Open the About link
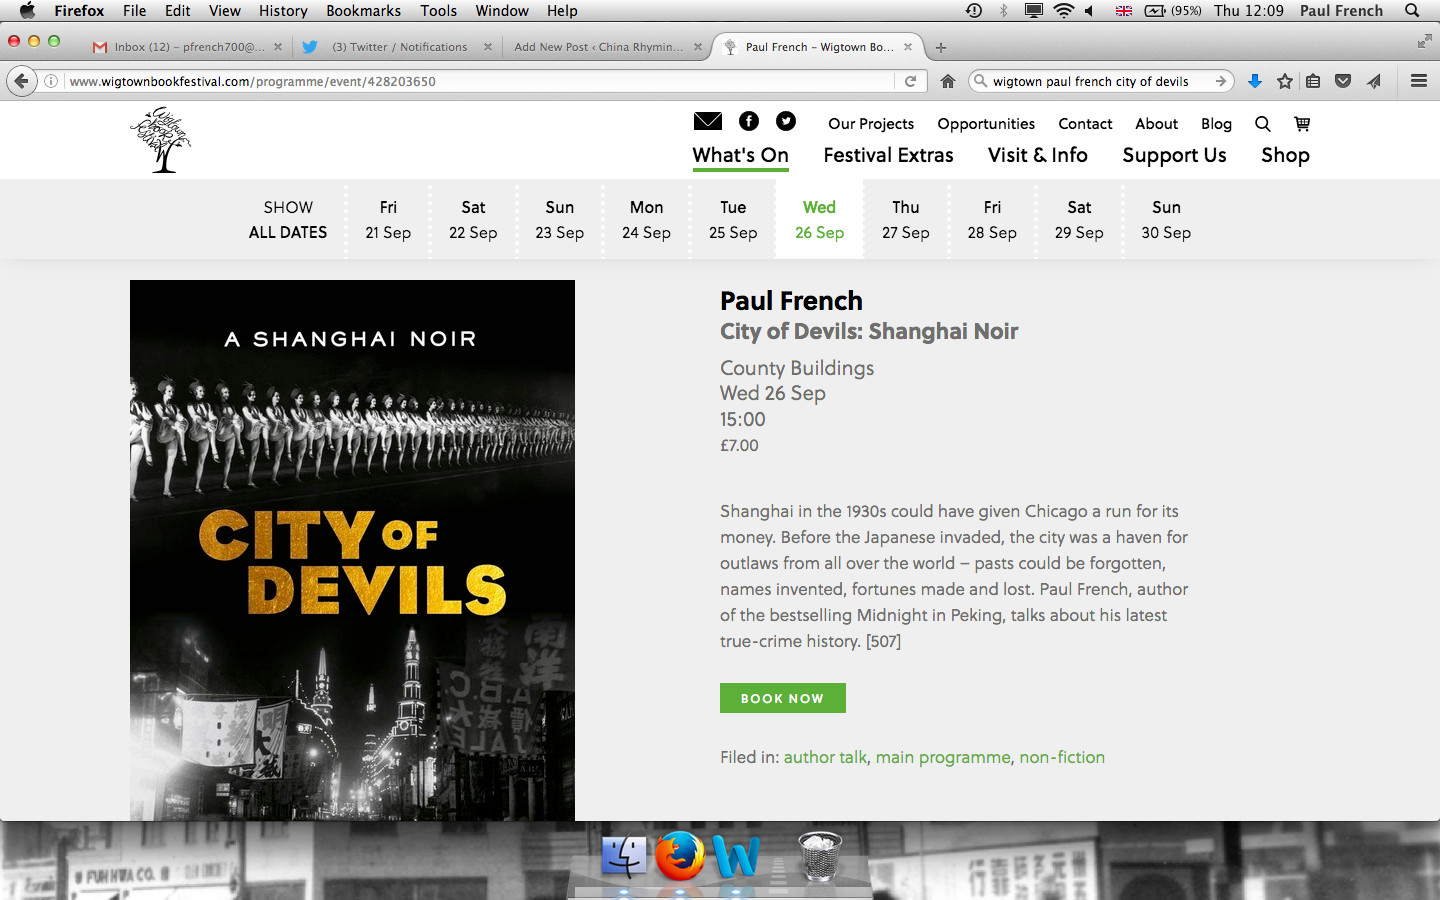This screenshot has width=1440, height=900. [1156, 124]
